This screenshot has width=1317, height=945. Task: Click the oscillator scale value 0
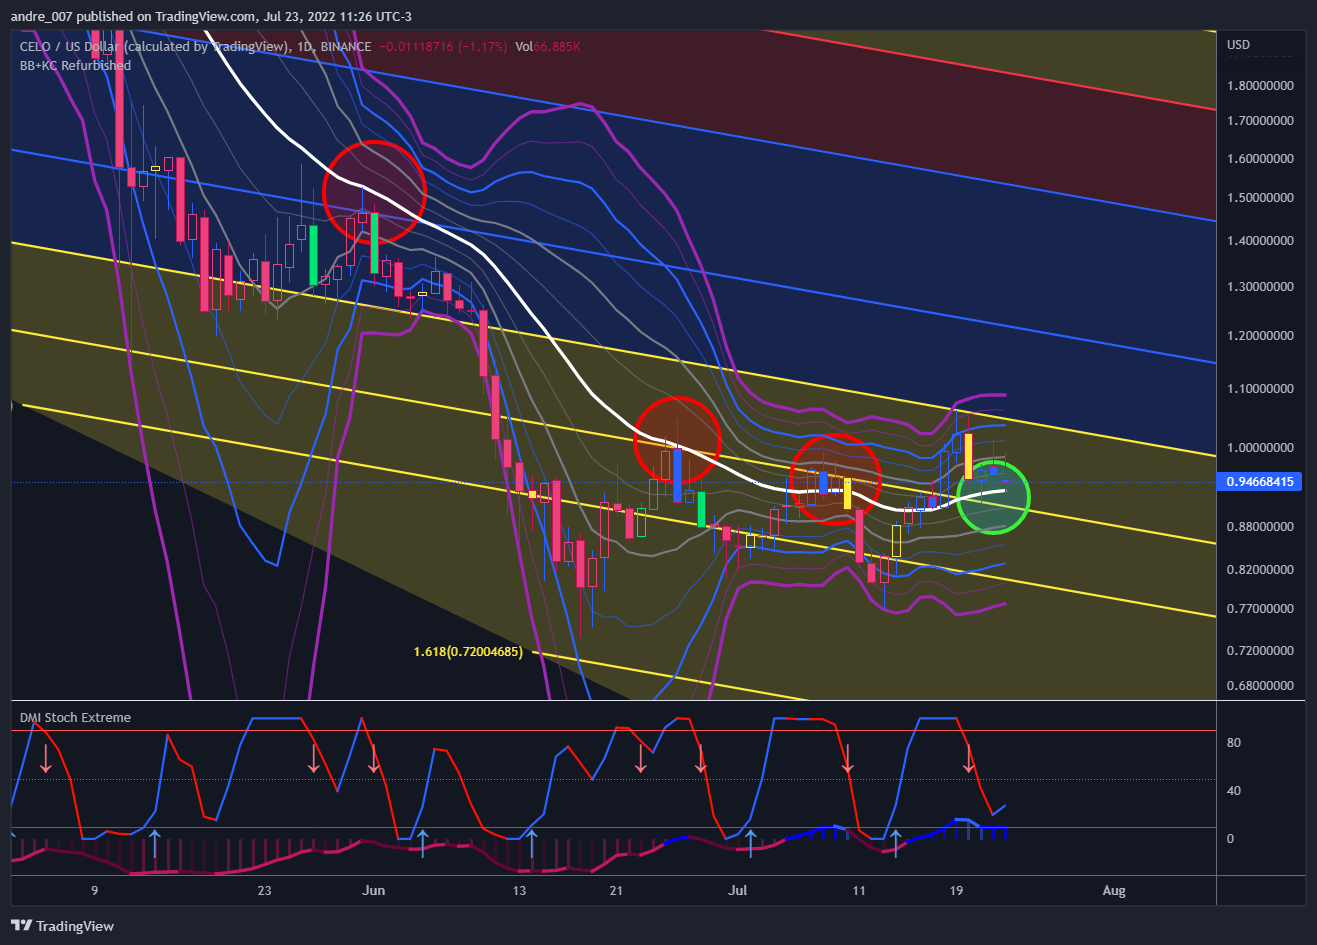(x=1231, y=839)
